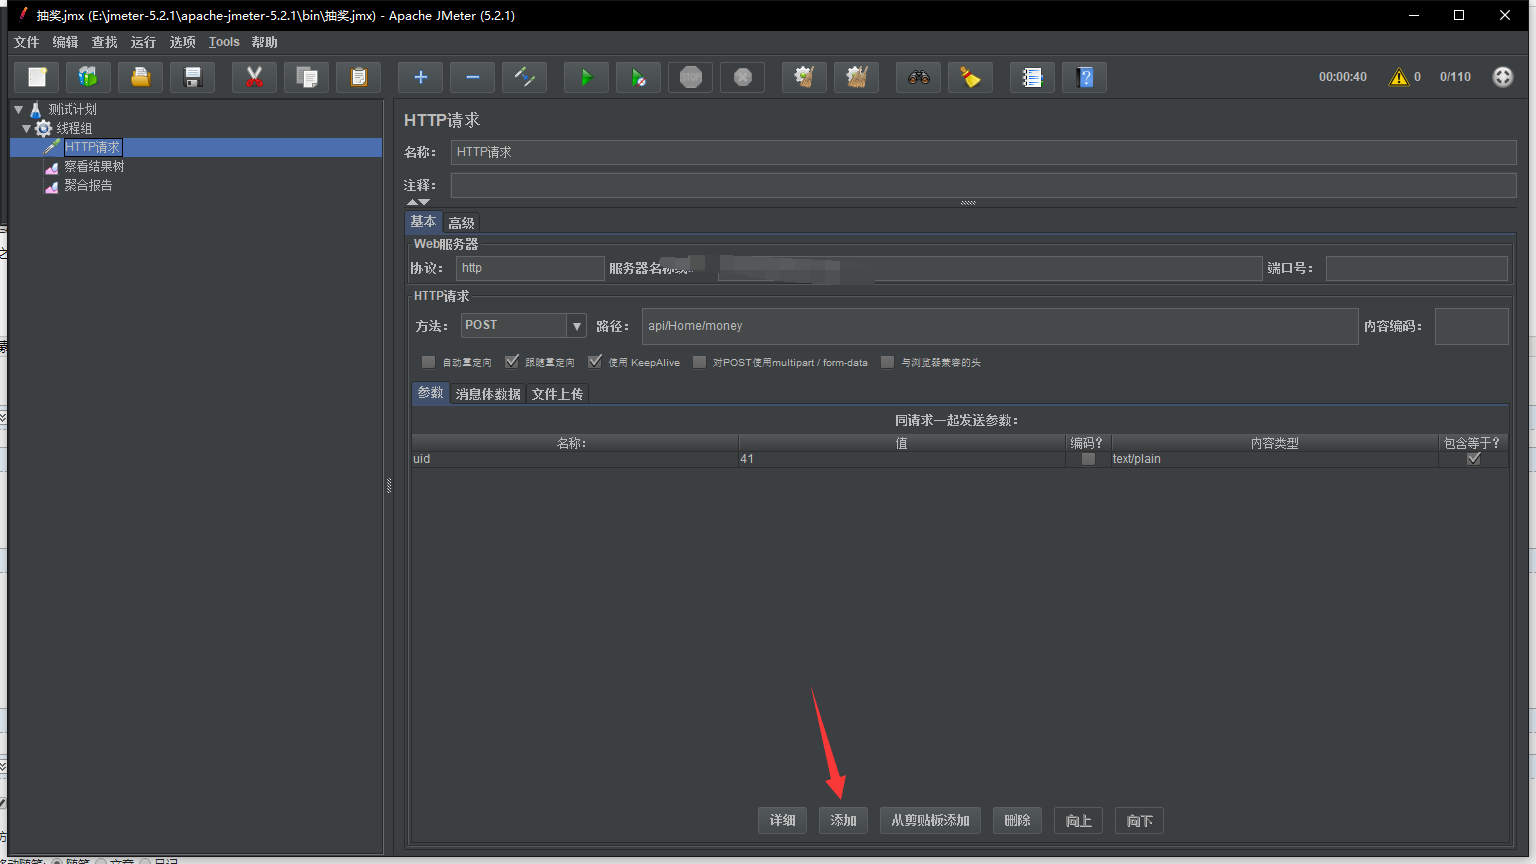Clear all results with double broom icon
Viewport: 1536px width, 864px height.
click(x=857, y=77)
